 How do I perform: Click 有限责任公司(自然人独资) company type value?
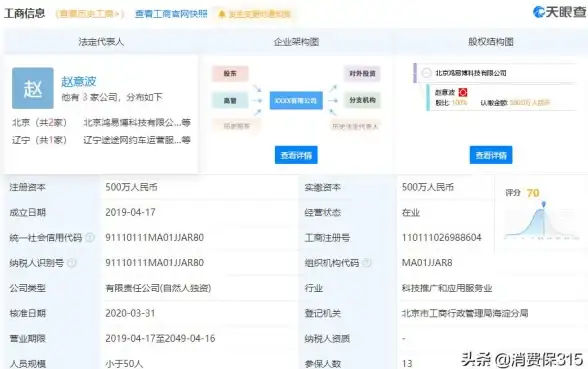pyautogui.click(x=158, y=288)
